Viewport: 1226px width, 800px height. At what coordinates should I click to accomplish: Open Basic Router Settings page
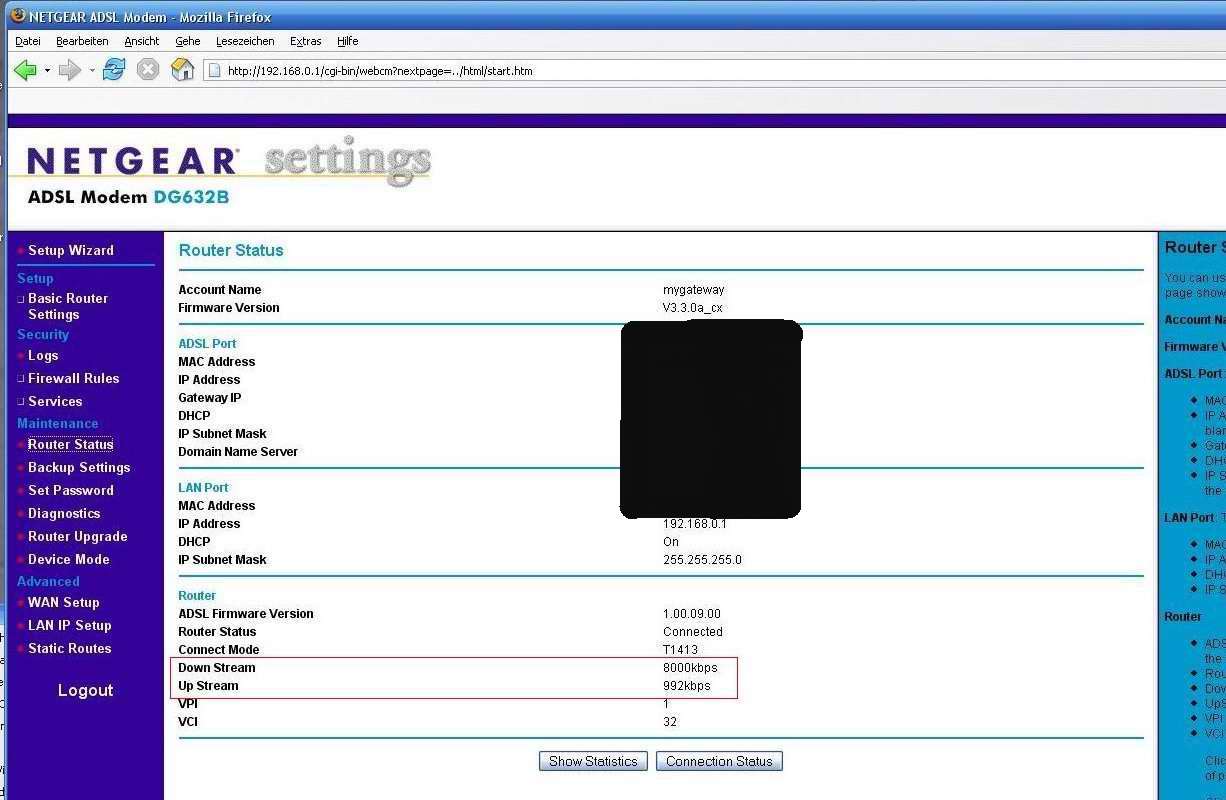click(x=68, y=306)
